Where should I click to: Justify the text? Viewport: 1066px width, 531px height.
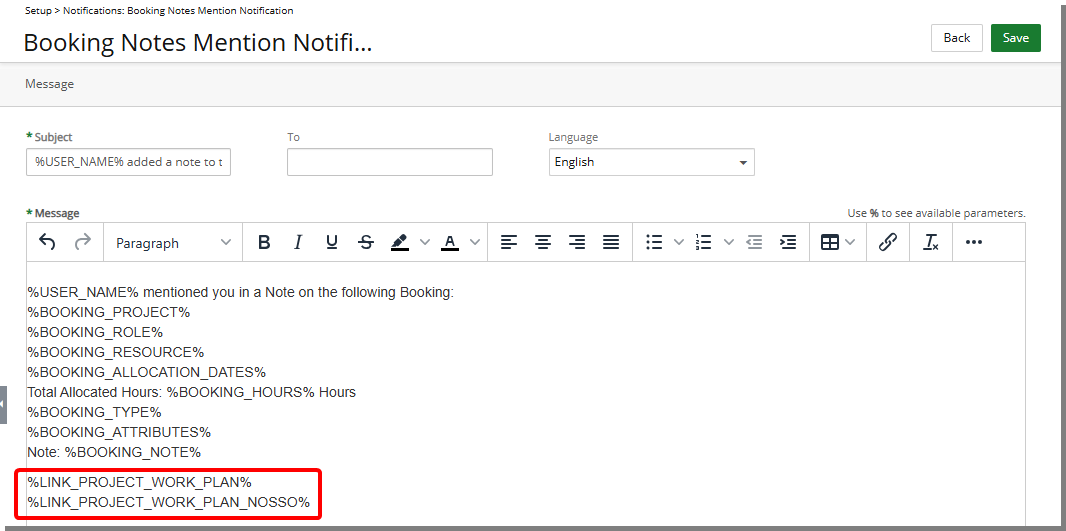tap(611, 242)
